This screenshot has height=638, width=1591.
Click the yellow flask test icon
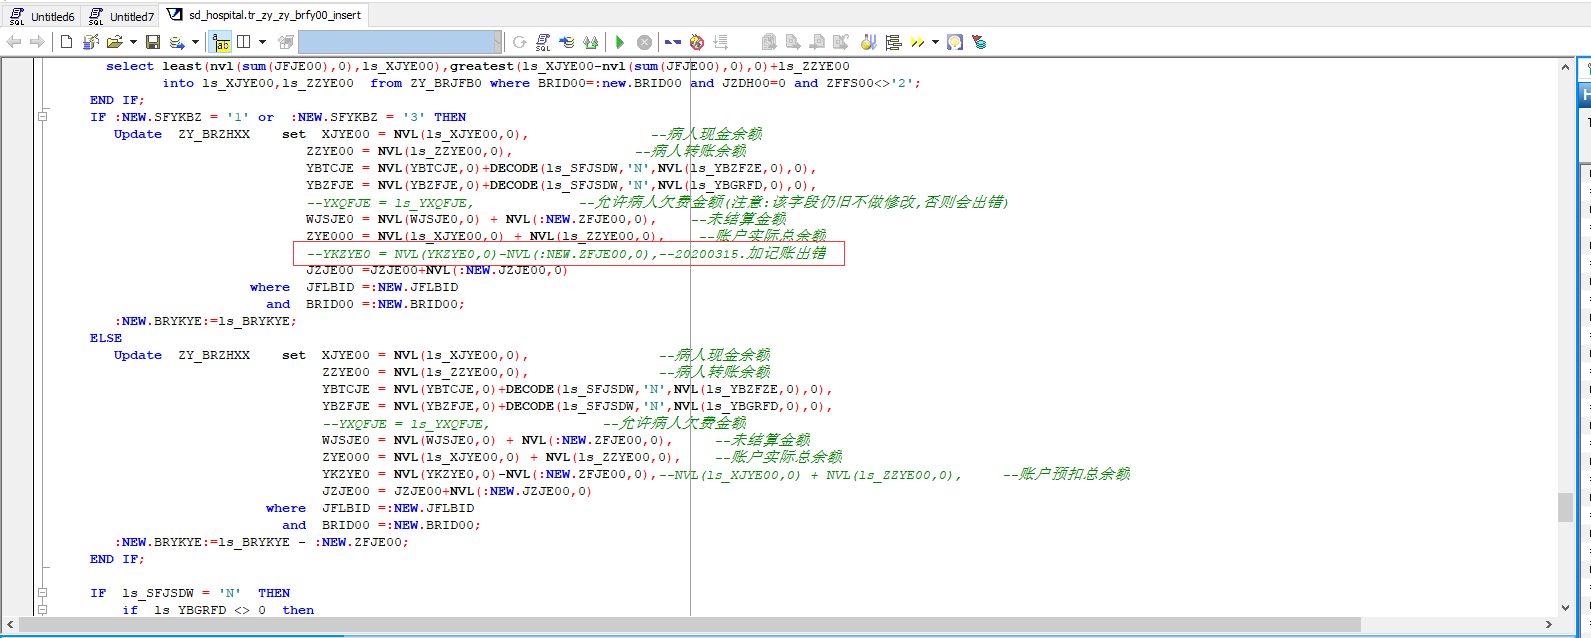869,42
